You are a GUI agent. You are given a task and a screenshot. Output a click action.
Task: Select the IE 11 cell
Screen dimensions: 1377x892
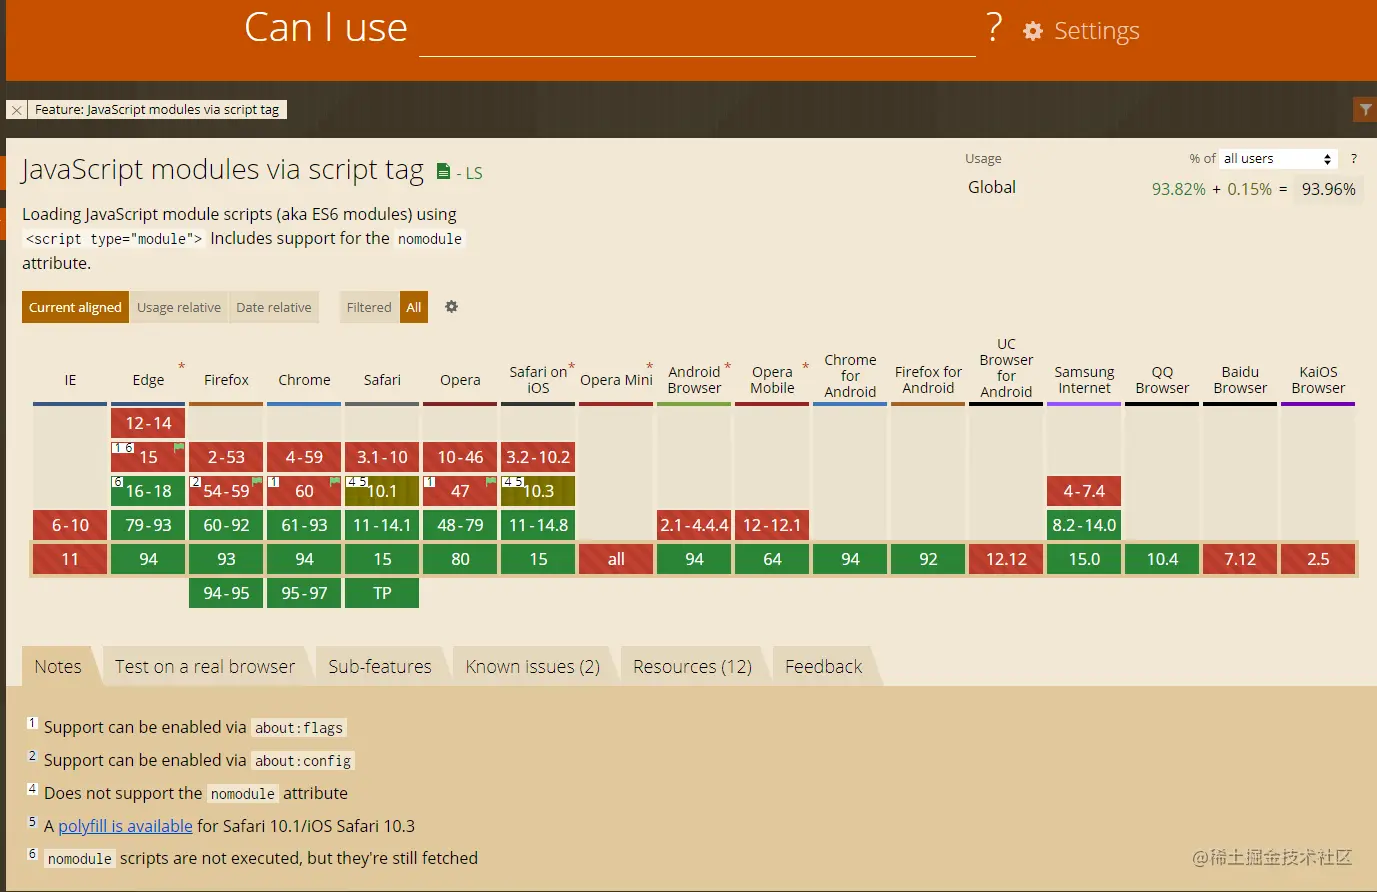click(x=70, y=559)
